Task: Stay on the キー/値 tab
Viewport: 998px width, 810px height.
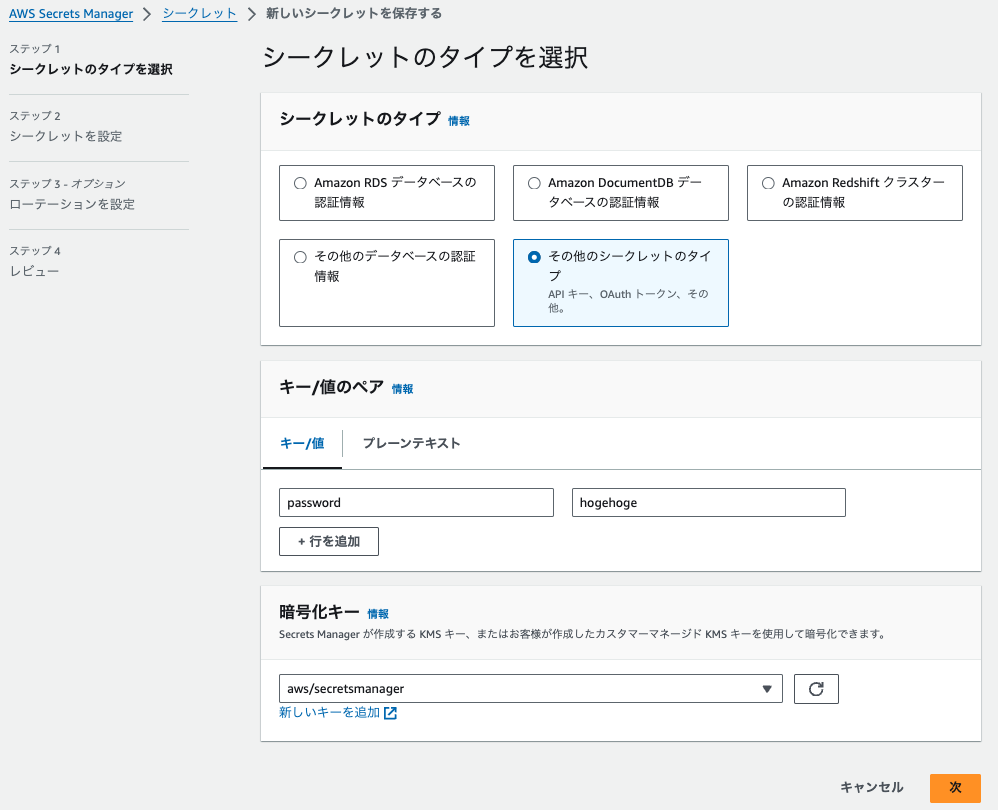Action: (301, 443)
